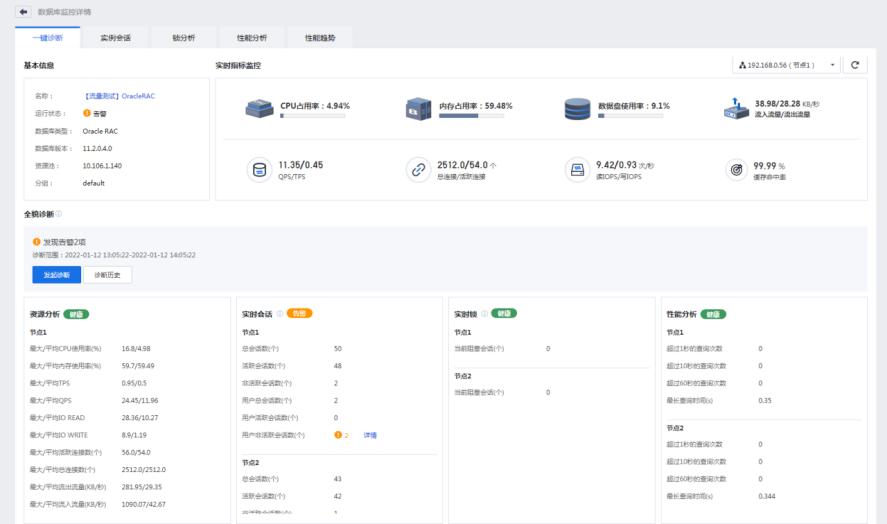
Task: Refresh the real-time monitoring data
Action: 855,65
